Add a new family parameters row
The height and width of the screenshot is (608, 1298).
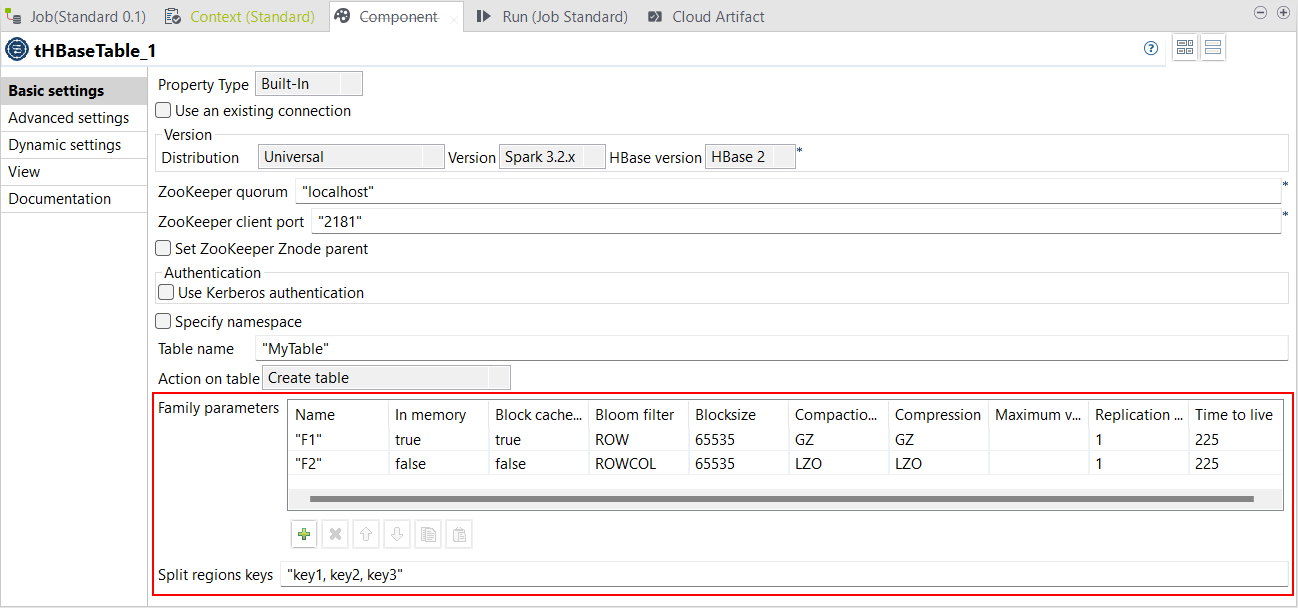click(304, 534)
